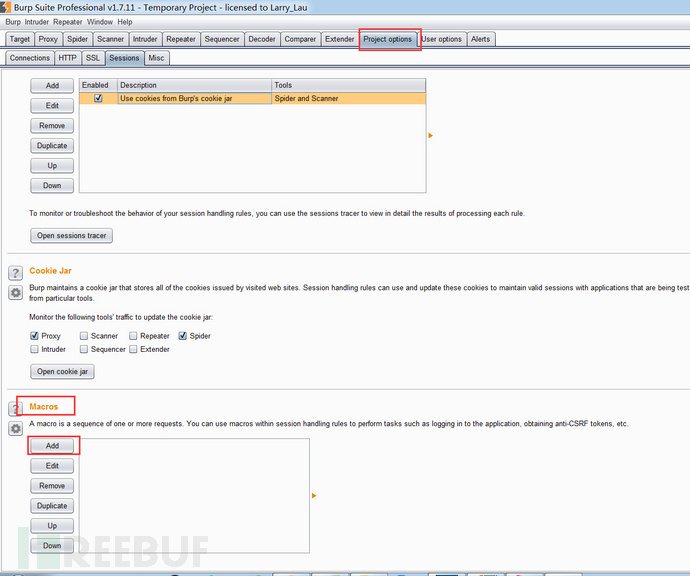Add a new session handling rule
This screenshot has width=690, height=576.
[x=52, y=85]
